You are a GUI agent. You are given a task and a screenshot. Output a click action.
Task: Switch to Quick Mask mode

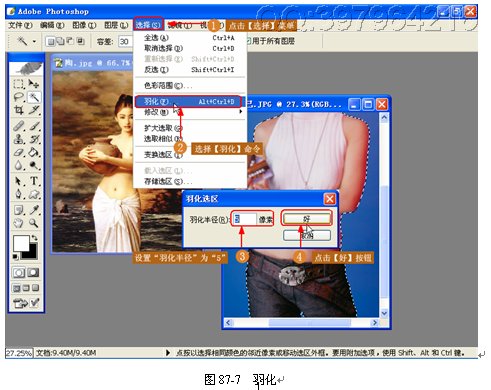point(33,273)
